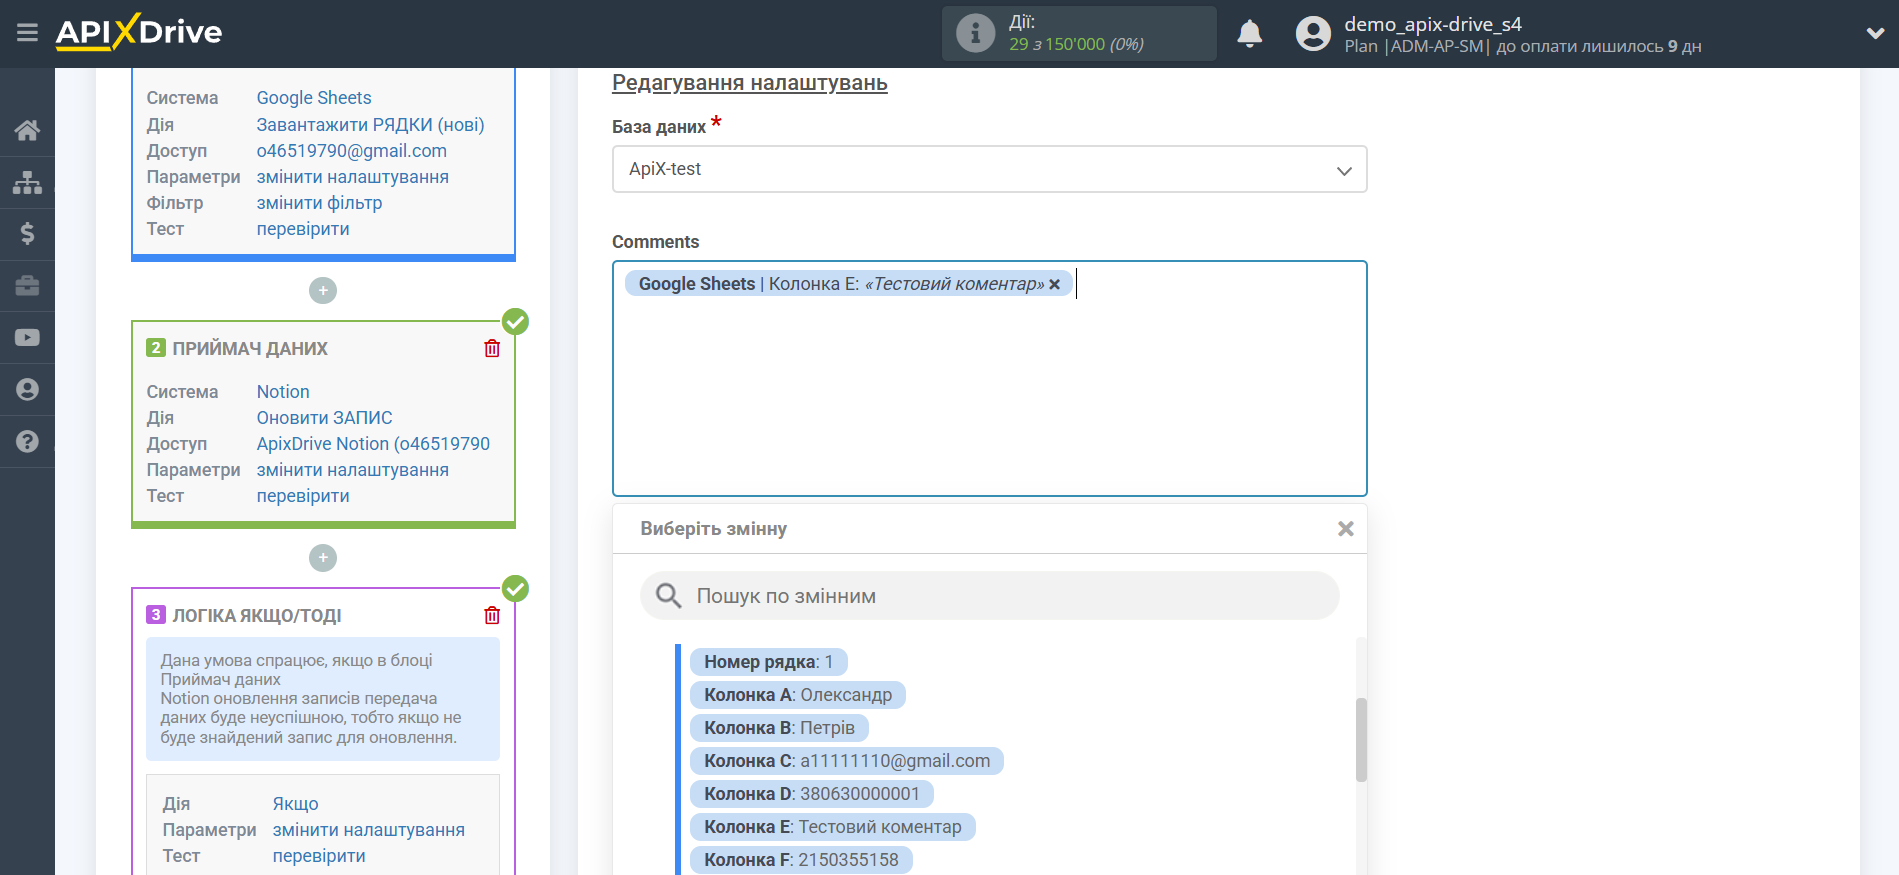This screenshot has width=1899, height=875.
Task: Open the hamburger menu
Action: [x=27, y=33]
